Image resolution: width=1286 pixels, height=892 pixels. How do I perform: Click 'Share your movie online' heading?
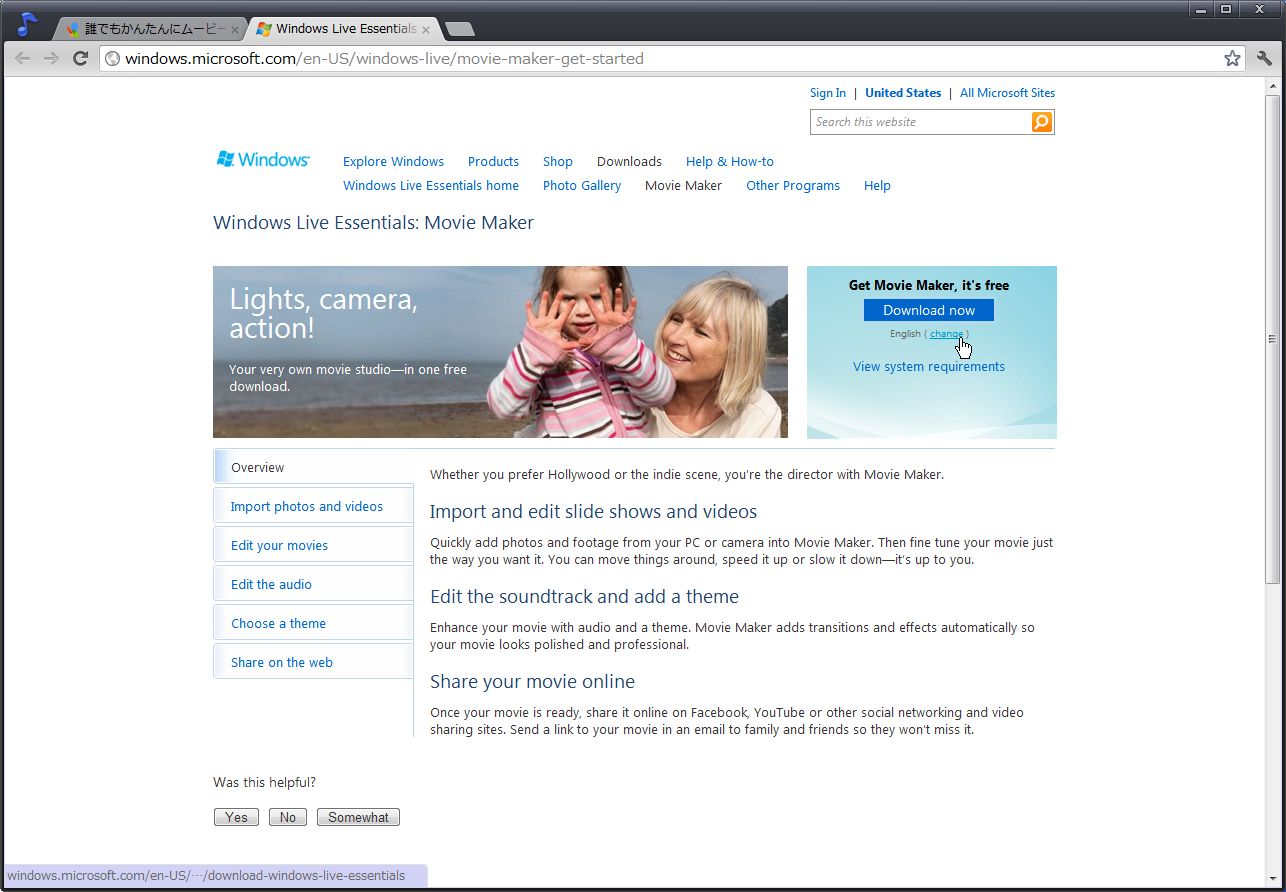pos(532,681)
